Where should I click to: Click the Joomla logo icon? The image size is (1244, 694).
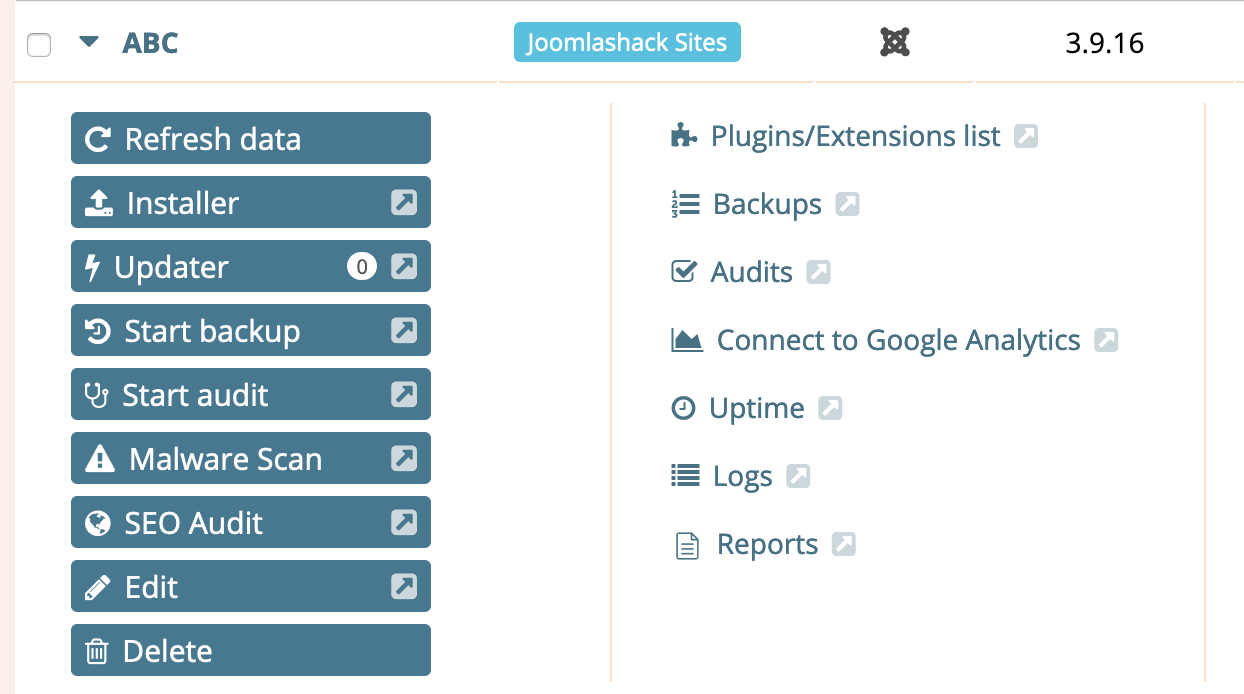(x=895, y=42)
